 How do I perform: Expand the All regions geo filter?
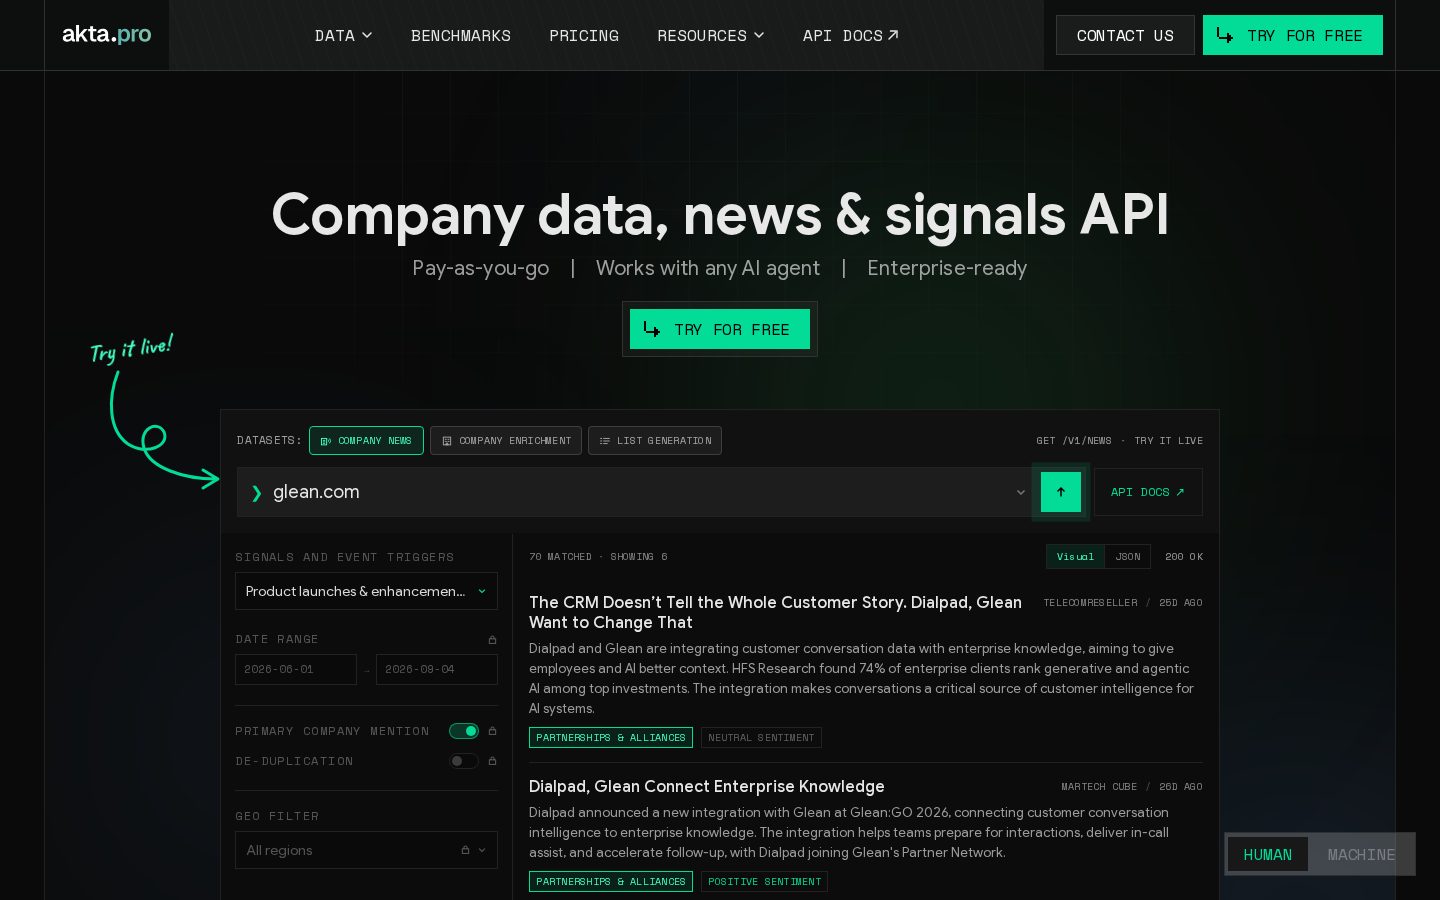(366, 850)
